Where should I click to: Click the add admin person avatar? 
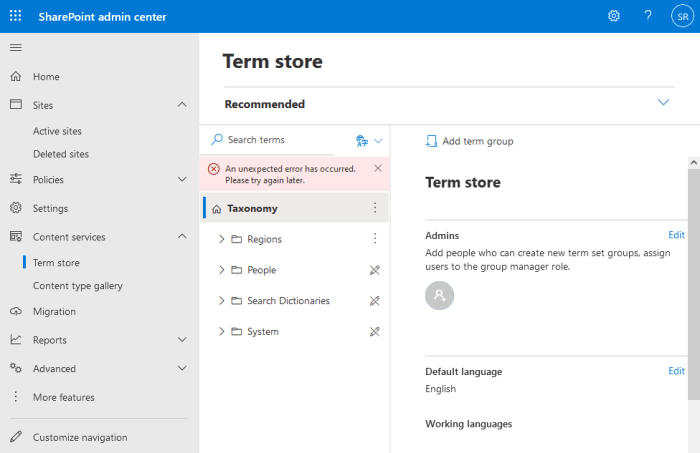(439, 295)
